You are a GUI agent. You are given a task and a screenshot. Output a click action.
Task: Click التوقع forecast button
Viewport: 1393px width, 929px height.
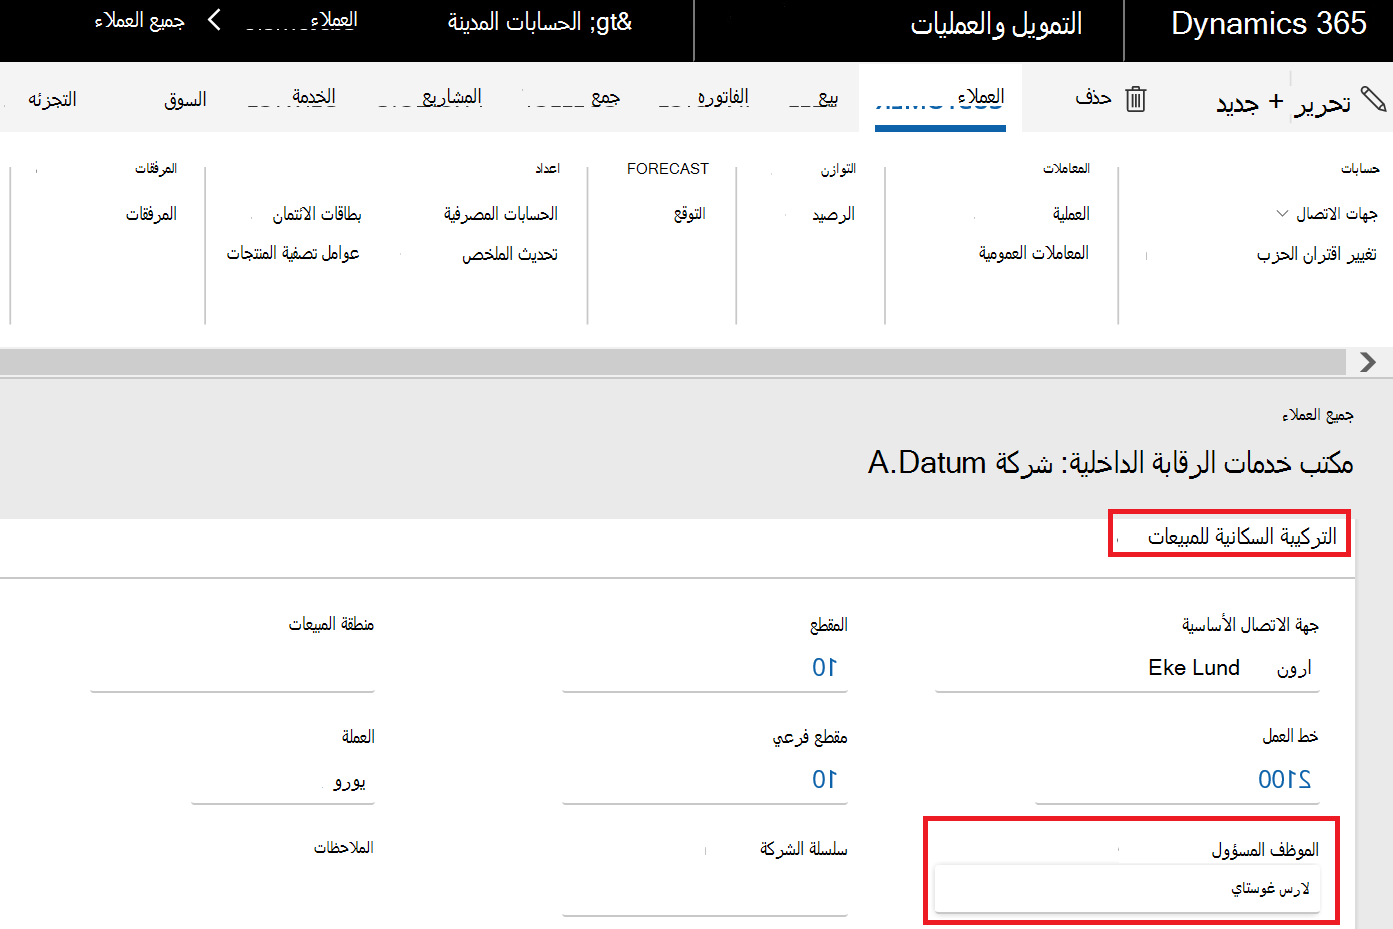[689, 214]
